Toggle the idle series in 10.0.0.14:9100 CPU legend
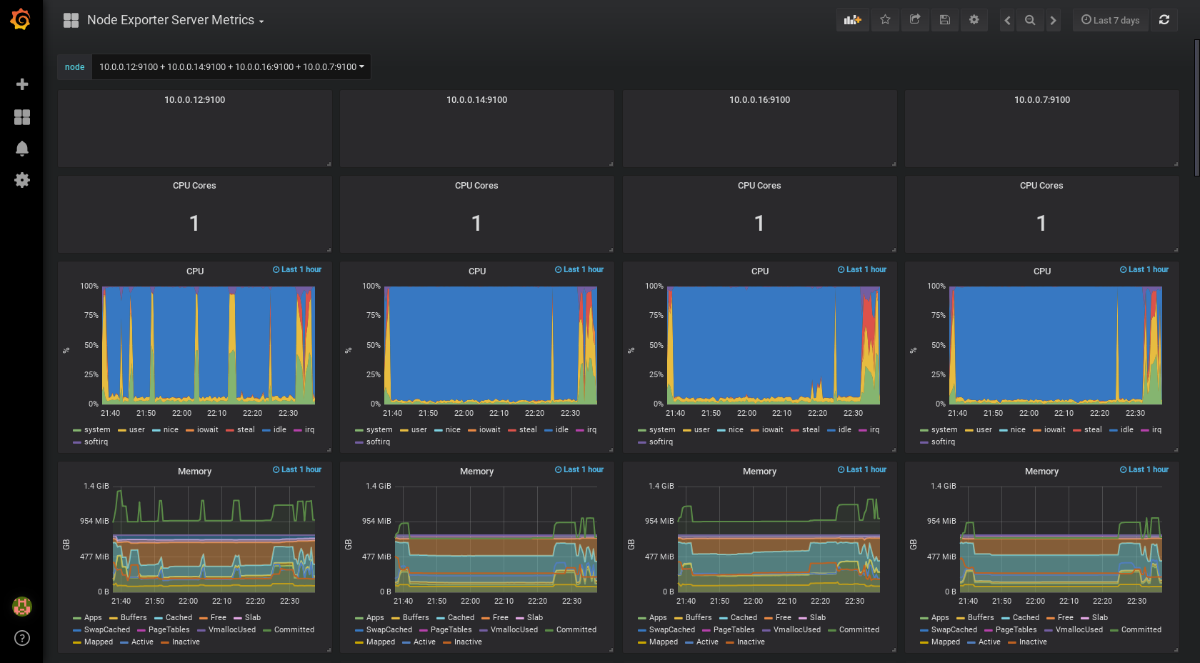1200x663 pixels. (x=562, y=430)
